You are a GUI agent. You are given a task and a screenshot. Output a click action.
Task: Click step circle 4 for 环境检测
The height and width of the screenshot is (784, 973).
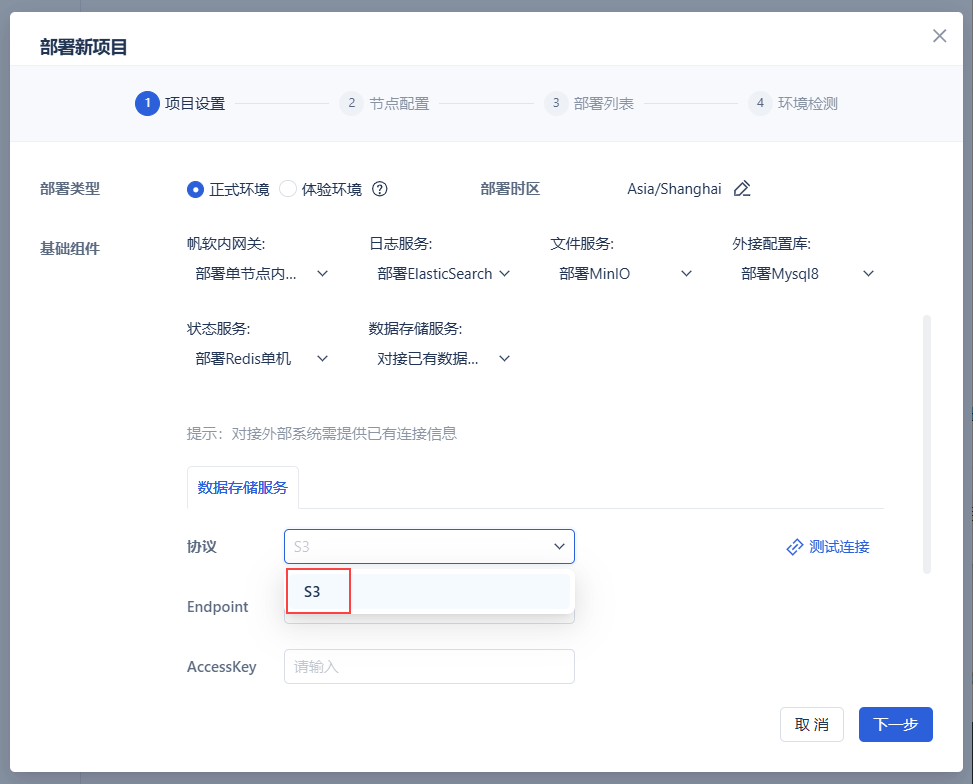[x=759, y=103]
